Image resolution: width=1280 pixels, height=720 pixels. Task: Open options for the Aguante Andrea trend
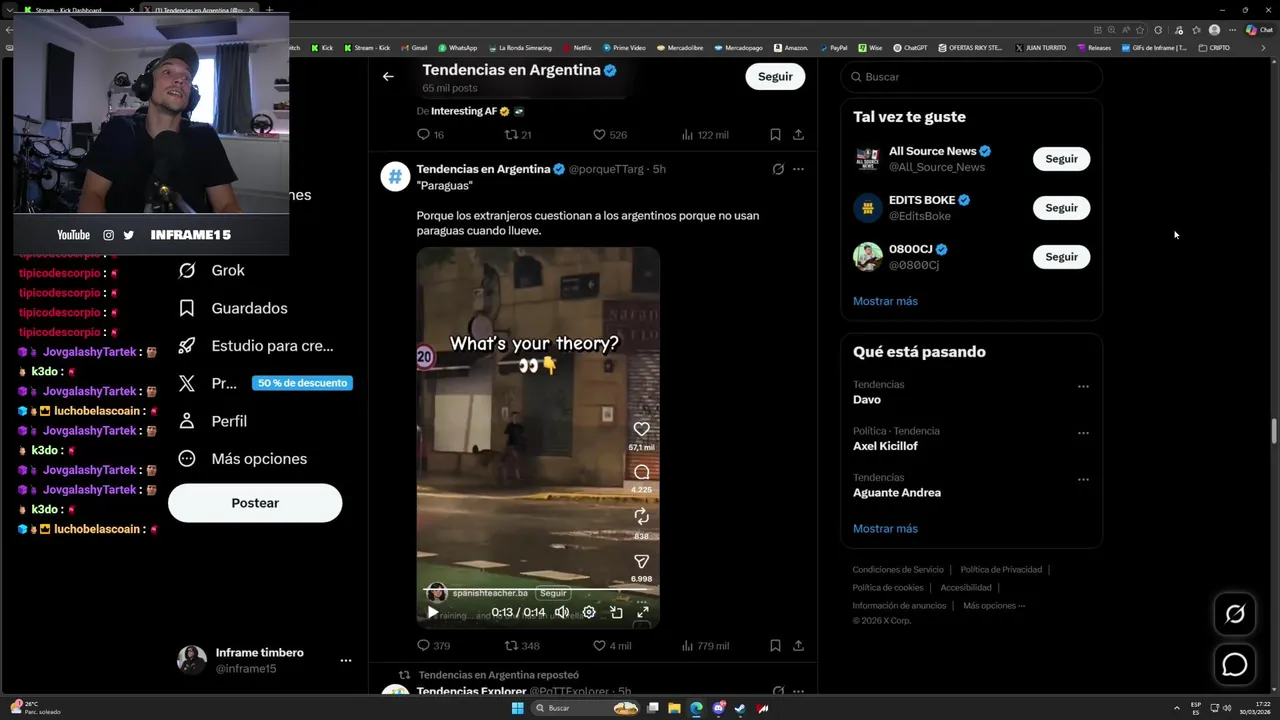tap(1083, 480)
